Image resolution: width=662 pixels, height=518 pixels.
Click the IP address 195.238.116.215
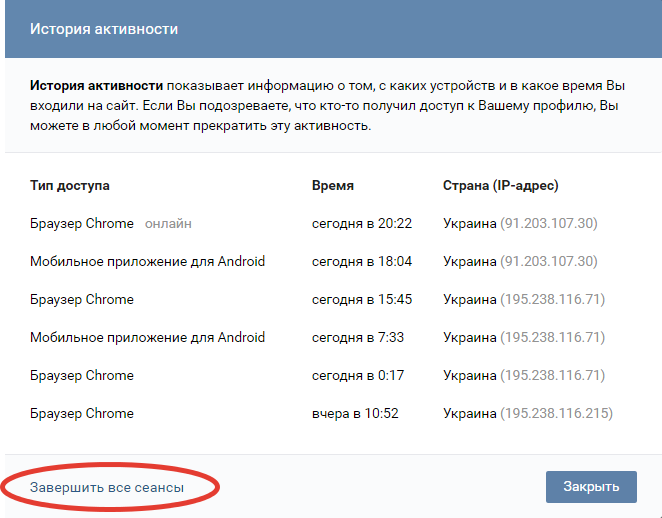coord(556,414)
